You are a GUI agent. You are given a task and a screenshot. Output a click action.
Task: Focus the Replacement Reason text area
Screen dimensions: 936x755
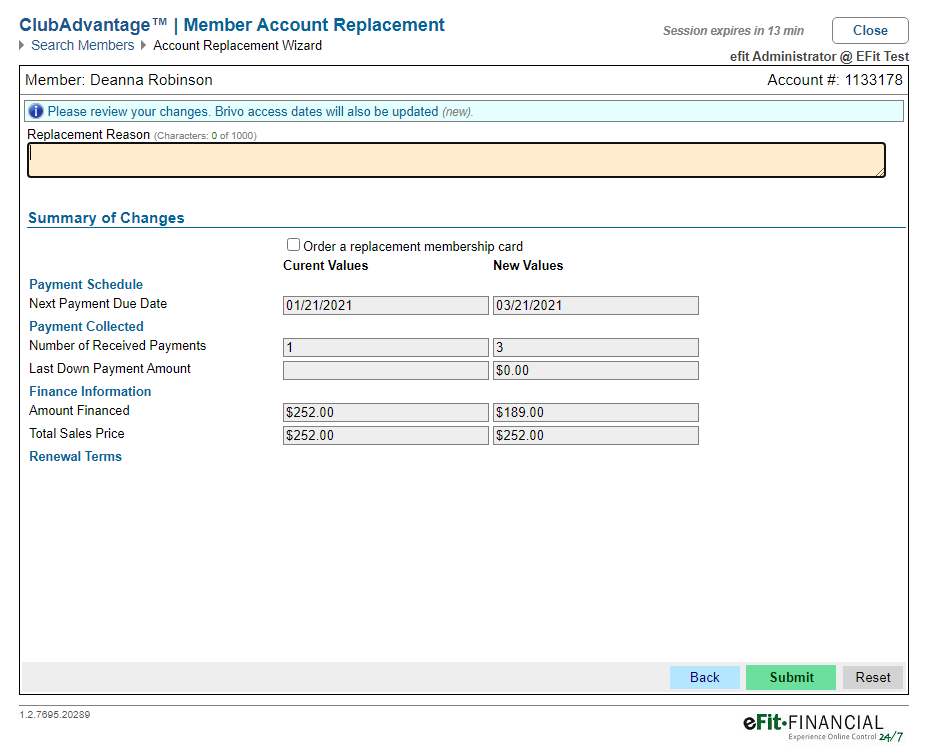pyautogui.click(x=456, y=160)
